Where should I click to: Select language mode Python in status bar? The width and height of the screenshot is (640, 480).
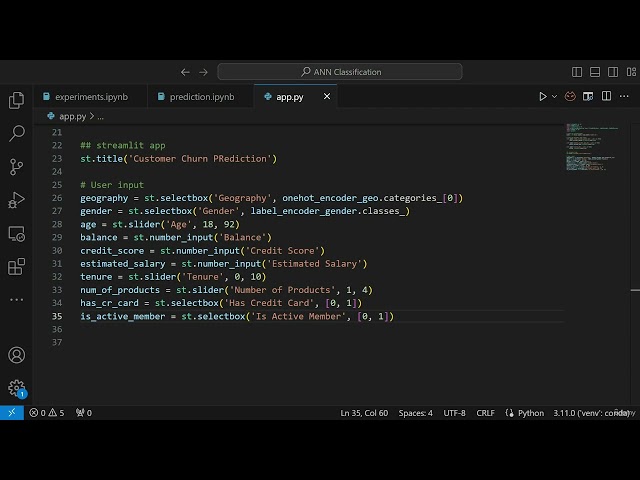(x=531, y=413)
